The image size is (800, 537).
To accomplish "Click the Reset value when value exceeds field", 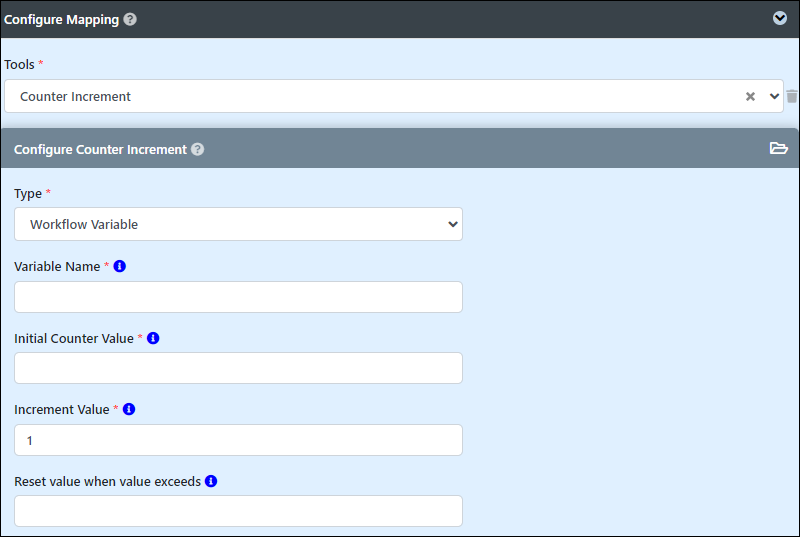I will pyautogui.click(x=238, y=510).
